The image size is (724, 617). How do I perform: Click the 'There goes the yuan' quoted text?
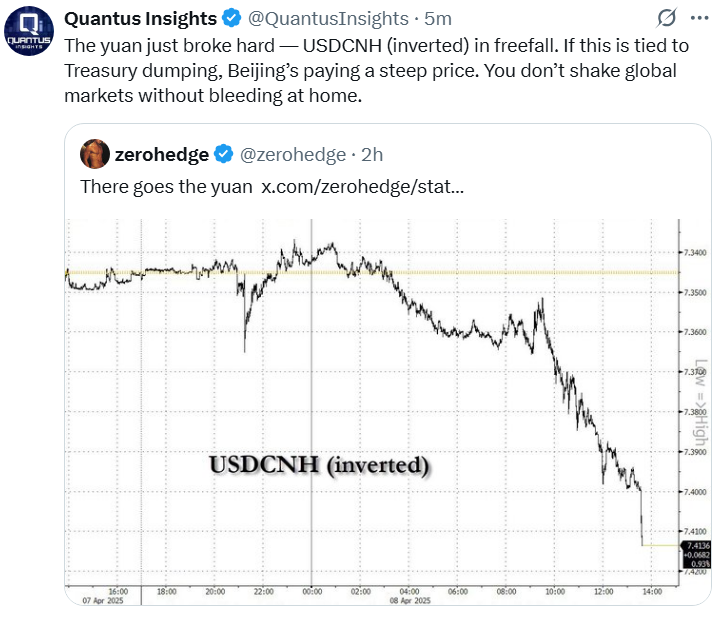pyautogui.click(x=166, y=187)
